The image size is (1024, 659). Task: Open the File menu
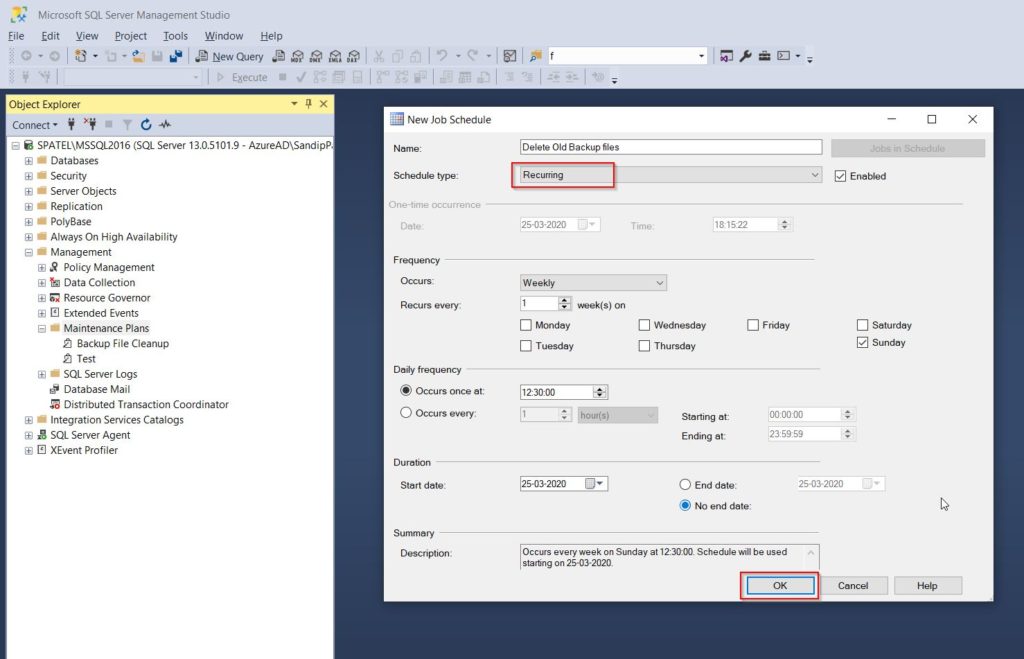(x=16, y=36)
